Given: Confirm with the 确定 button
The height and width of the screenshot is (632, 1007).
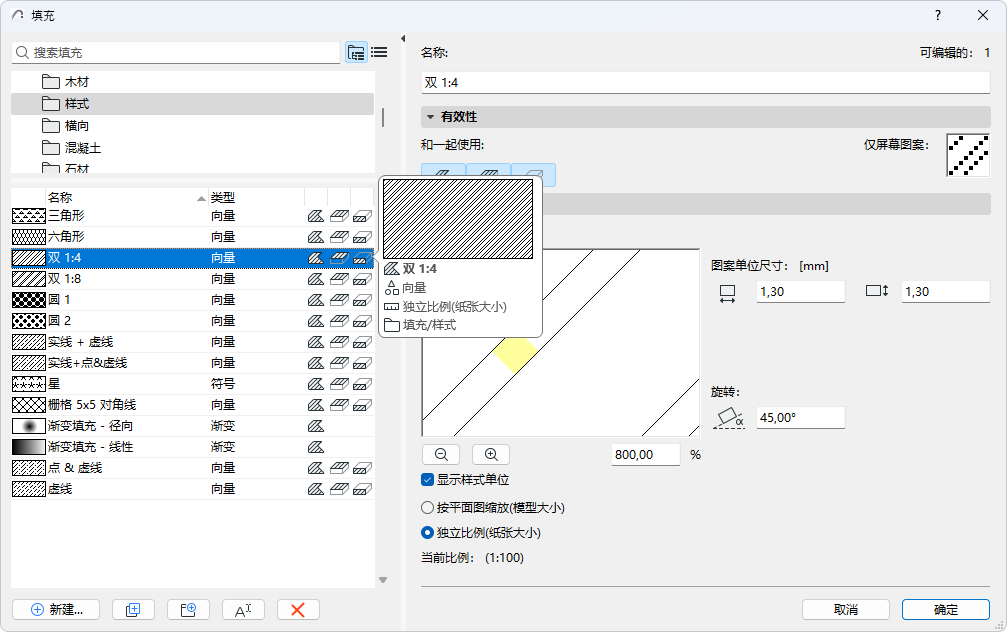Looking at the screenshot, I should (x=945, y=610).
